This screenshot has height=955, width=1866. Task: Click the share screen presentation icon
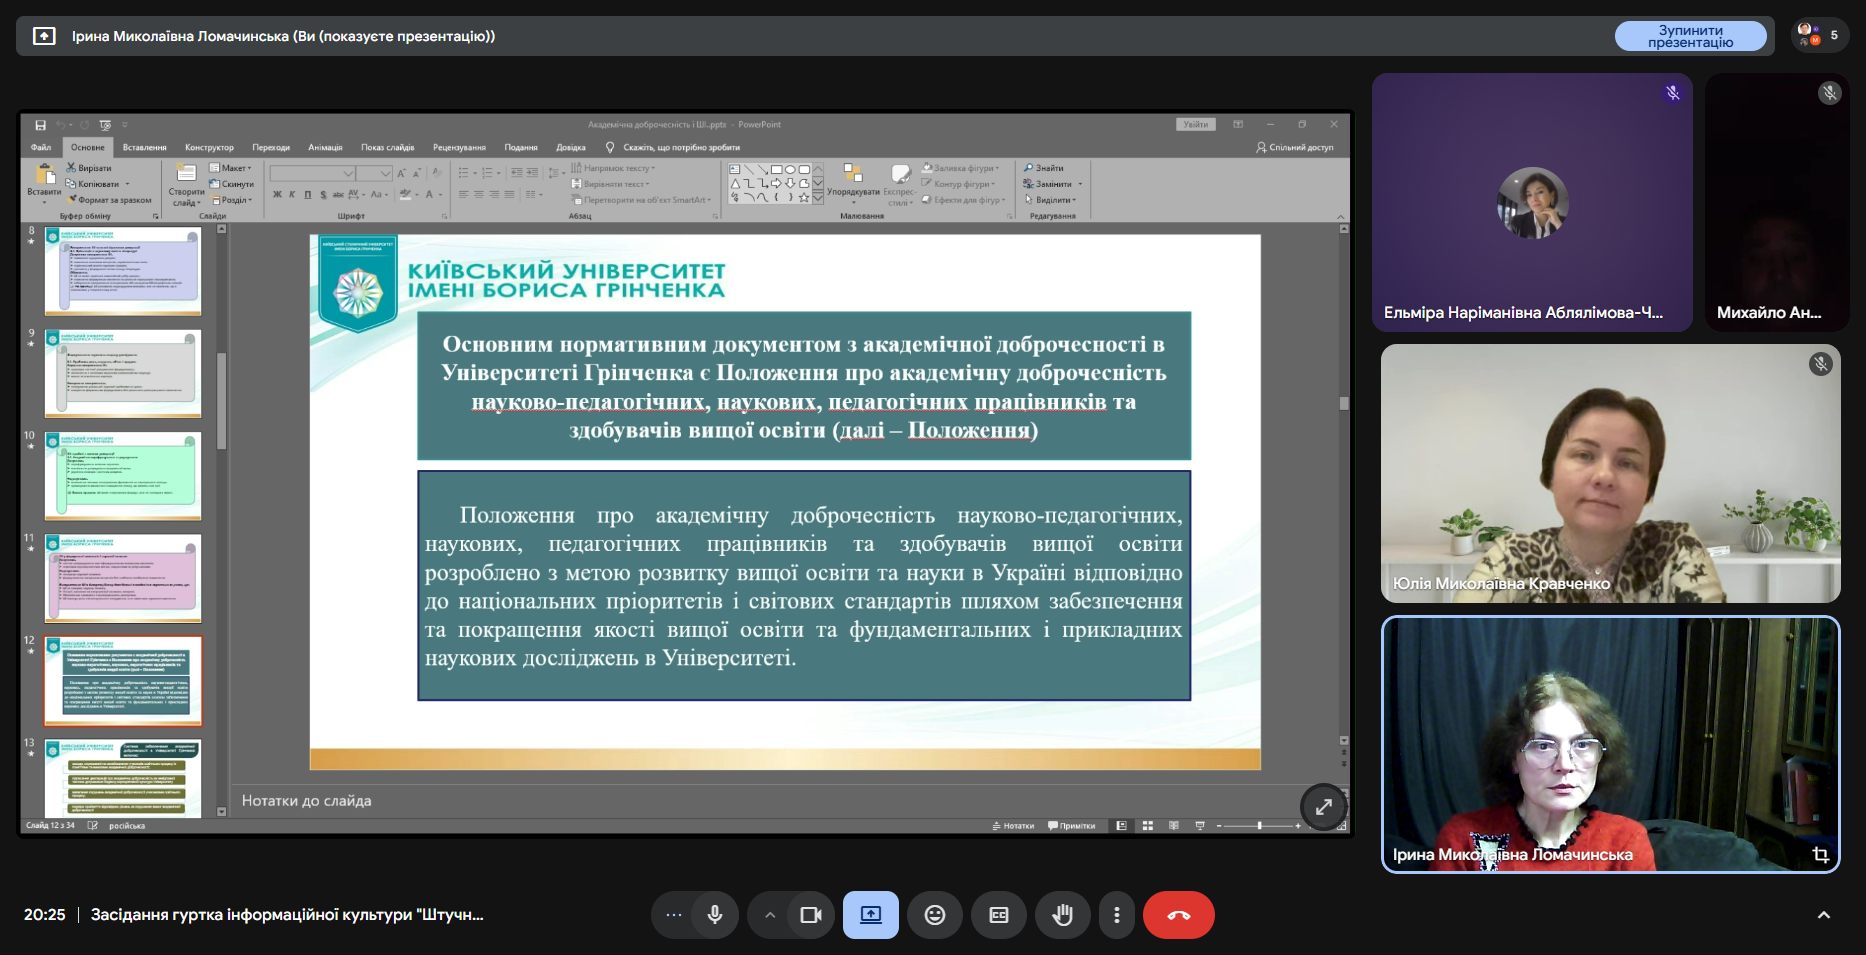[x=870, y=915]
